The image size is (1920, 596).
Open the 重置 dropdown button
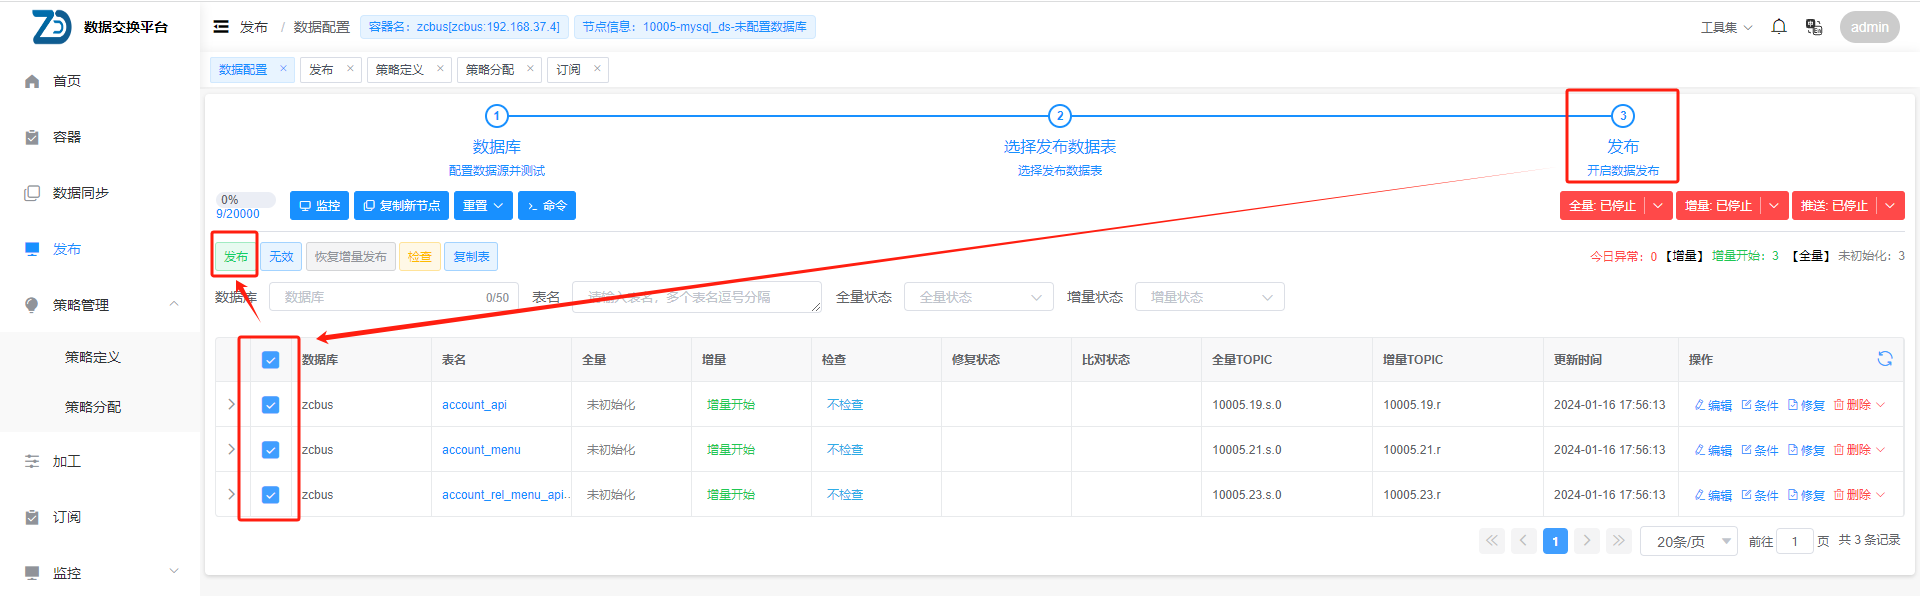483,206
